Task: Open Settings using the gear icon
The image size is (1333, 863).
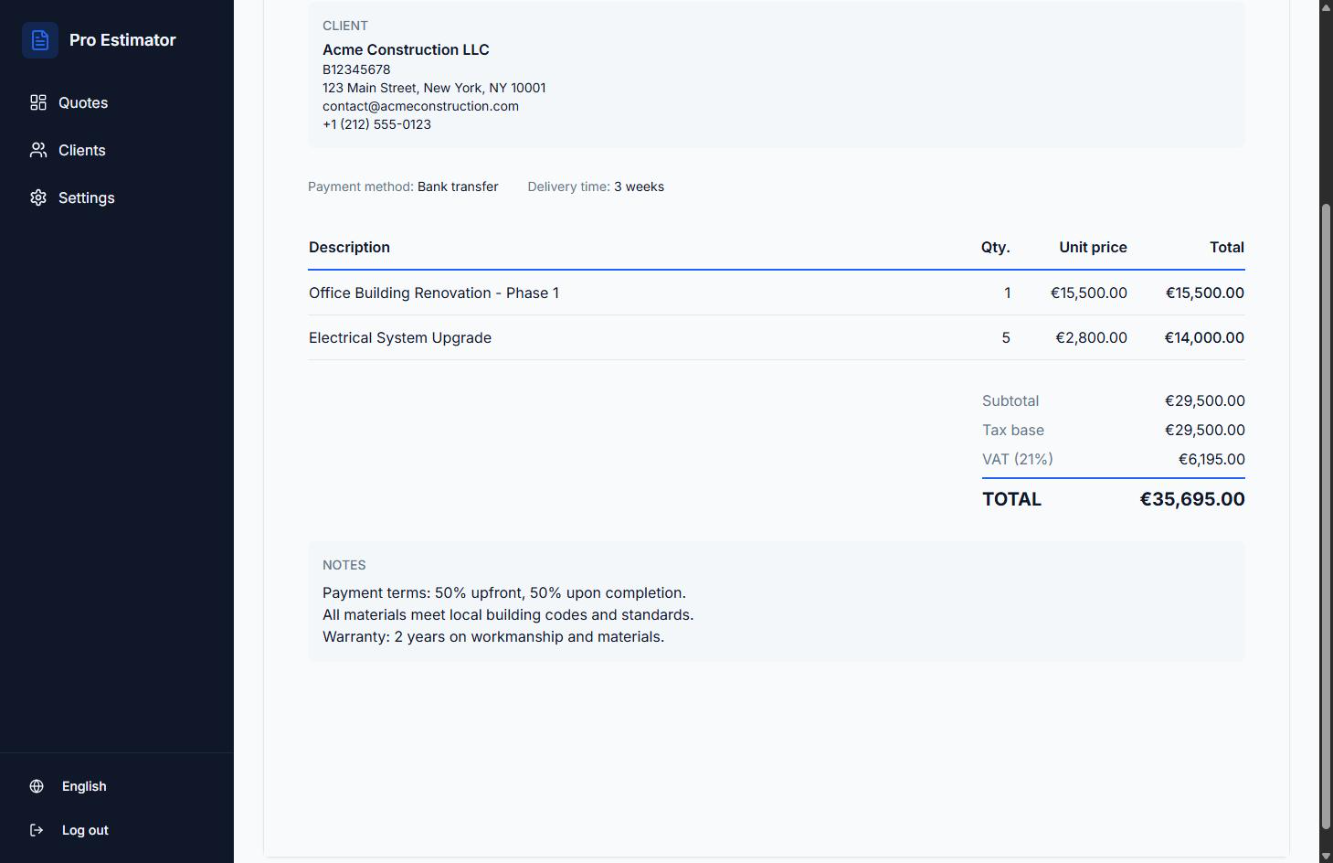Action: pos(38,197)
